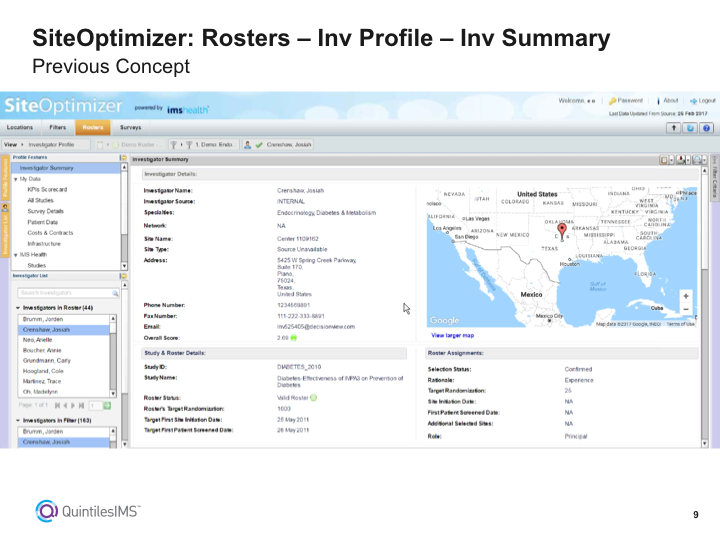Image resolution: width=720 pixels, height=540 pixels.
Task: Click the blue refresh toolbar button
Action: (690, 128)
